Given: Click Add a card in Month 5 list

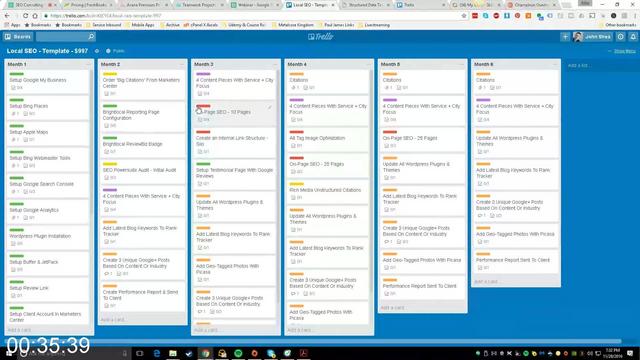Looking at the screenshot, I should (393, 307).
